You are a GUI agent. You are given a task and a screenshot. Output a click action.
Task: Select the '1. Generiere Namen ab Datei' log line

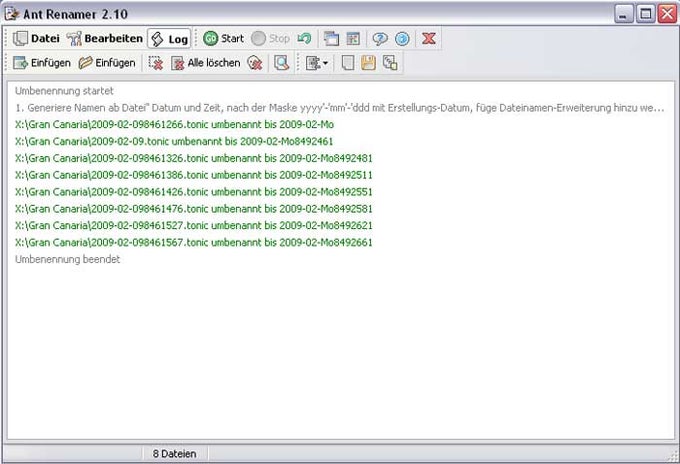(x=339, y=108)
